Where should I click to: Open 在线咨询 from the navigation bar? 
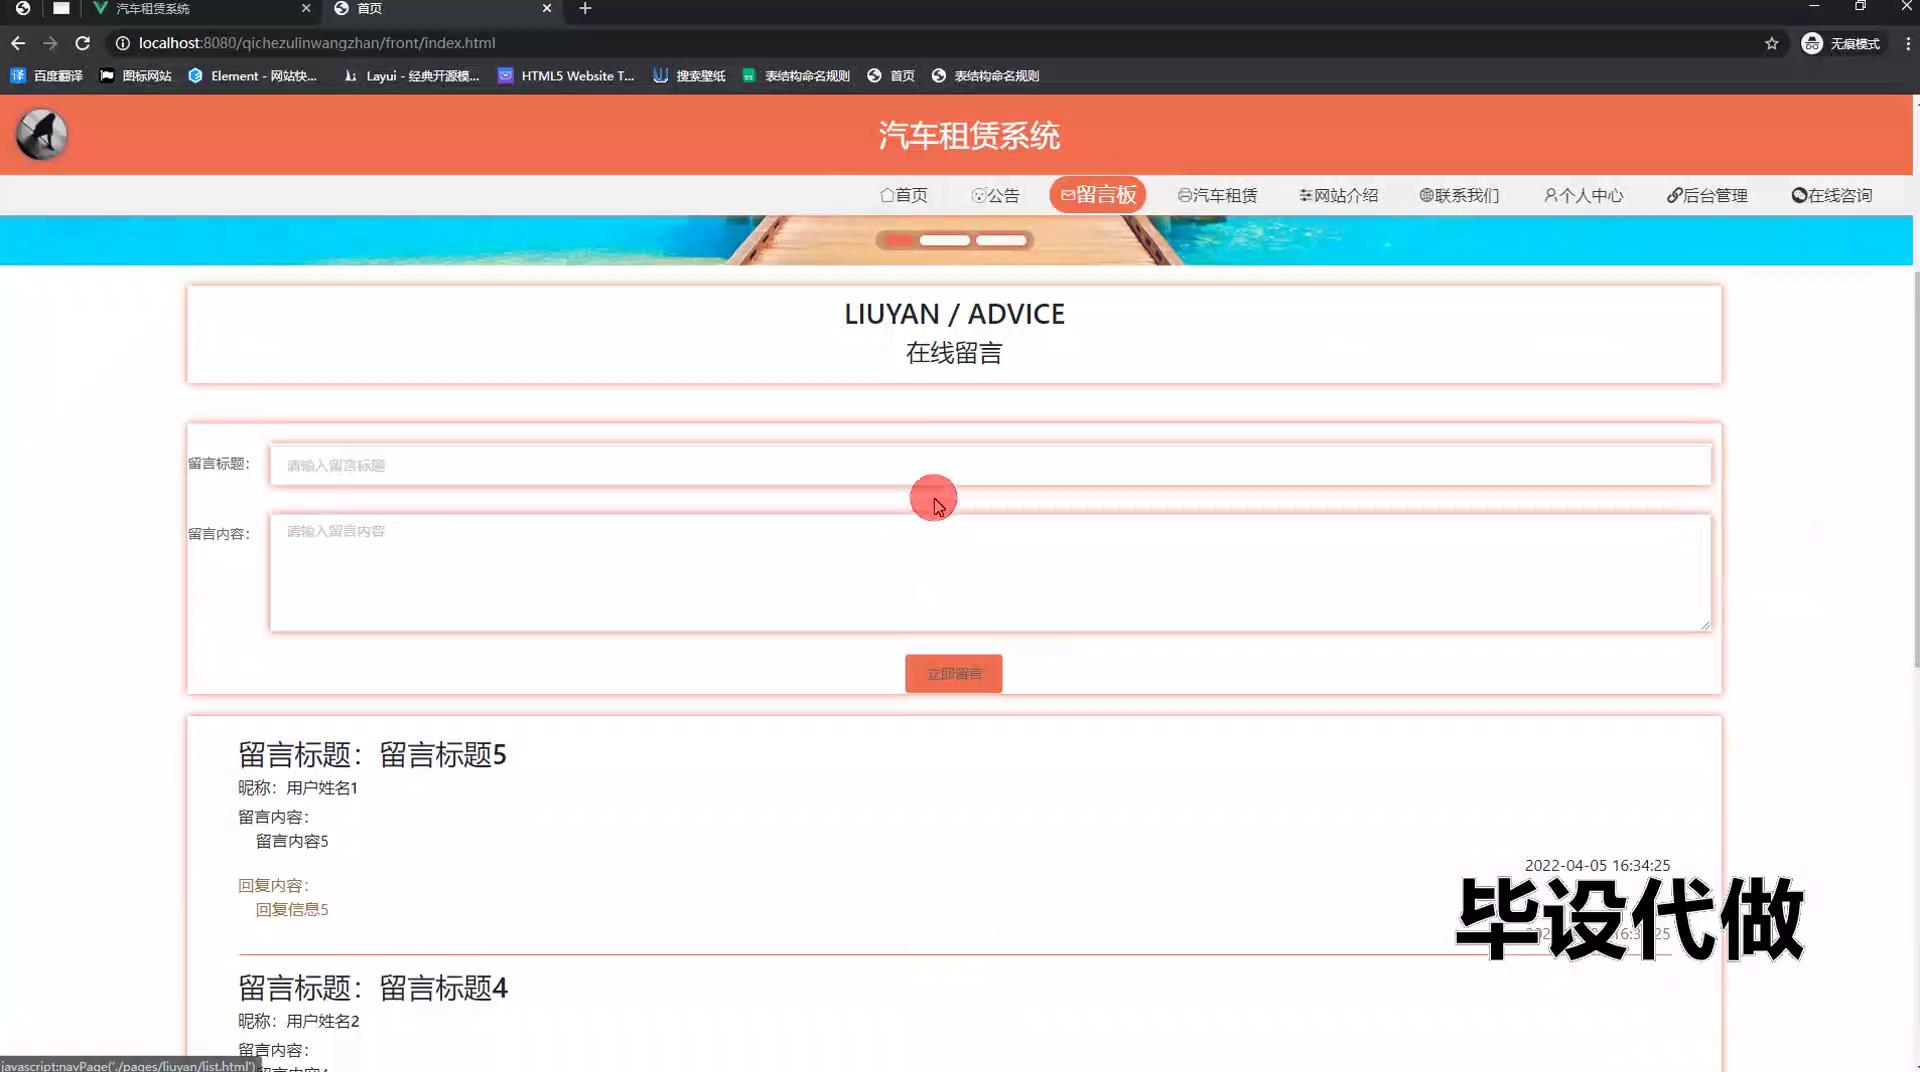pyautogui.click(x=1832, y=195)
